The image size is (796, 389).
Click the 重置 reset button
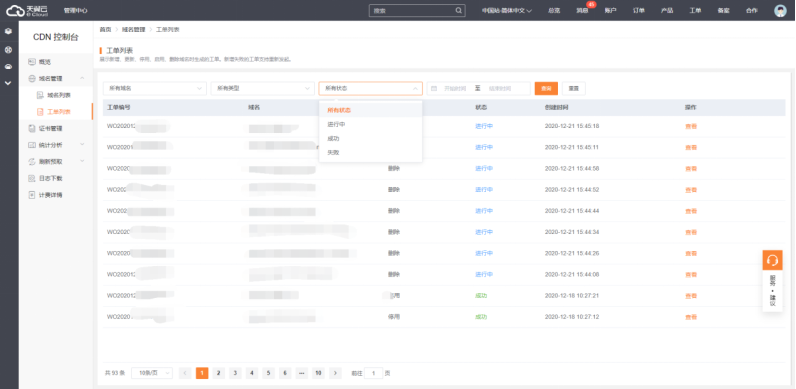point(574,88)
